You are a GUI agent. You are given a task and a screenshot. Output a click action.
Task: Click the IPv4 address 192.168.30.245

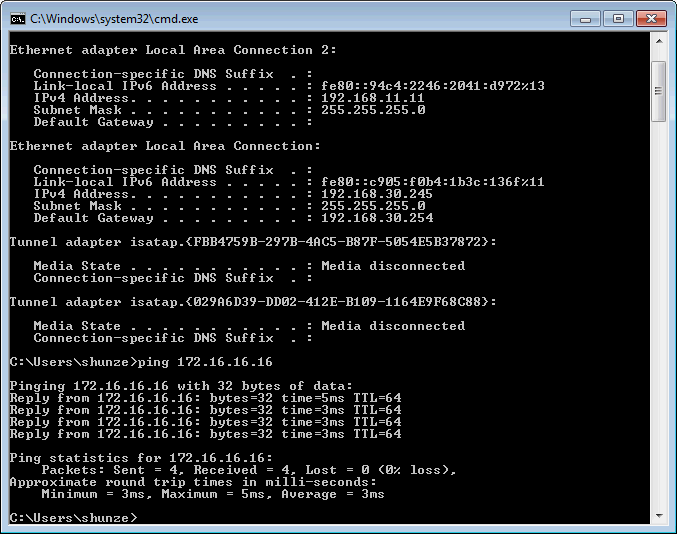[x=376, y=194]
